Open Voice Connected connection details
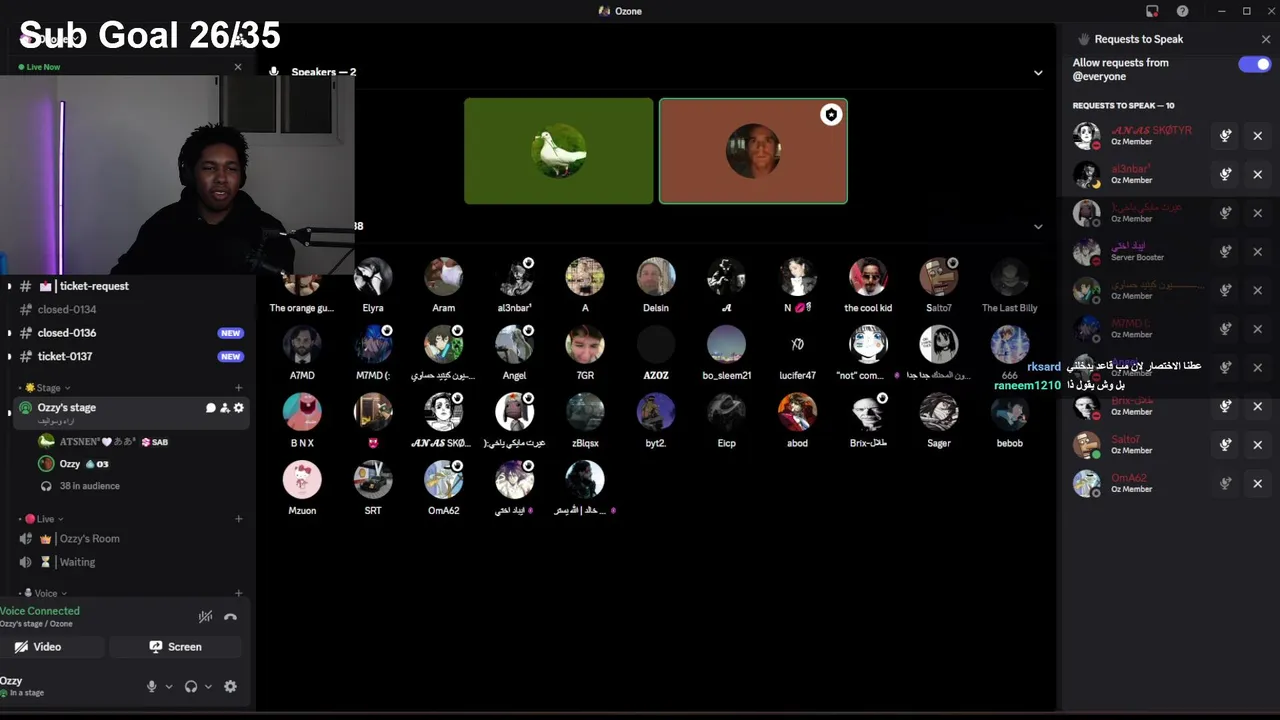 pyautogui.click(x=40, y=611)
